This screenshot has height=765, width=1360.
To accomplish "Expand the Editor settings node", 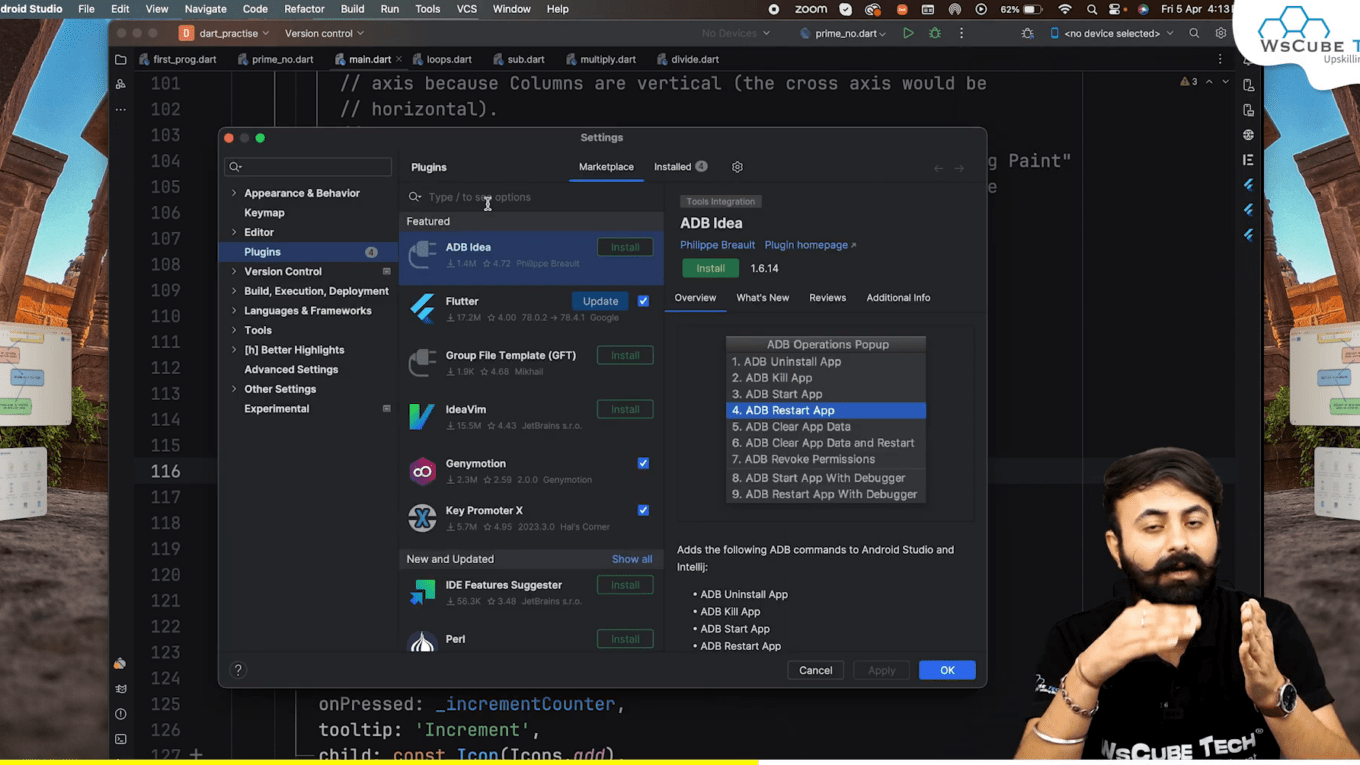I will point(234,232).
